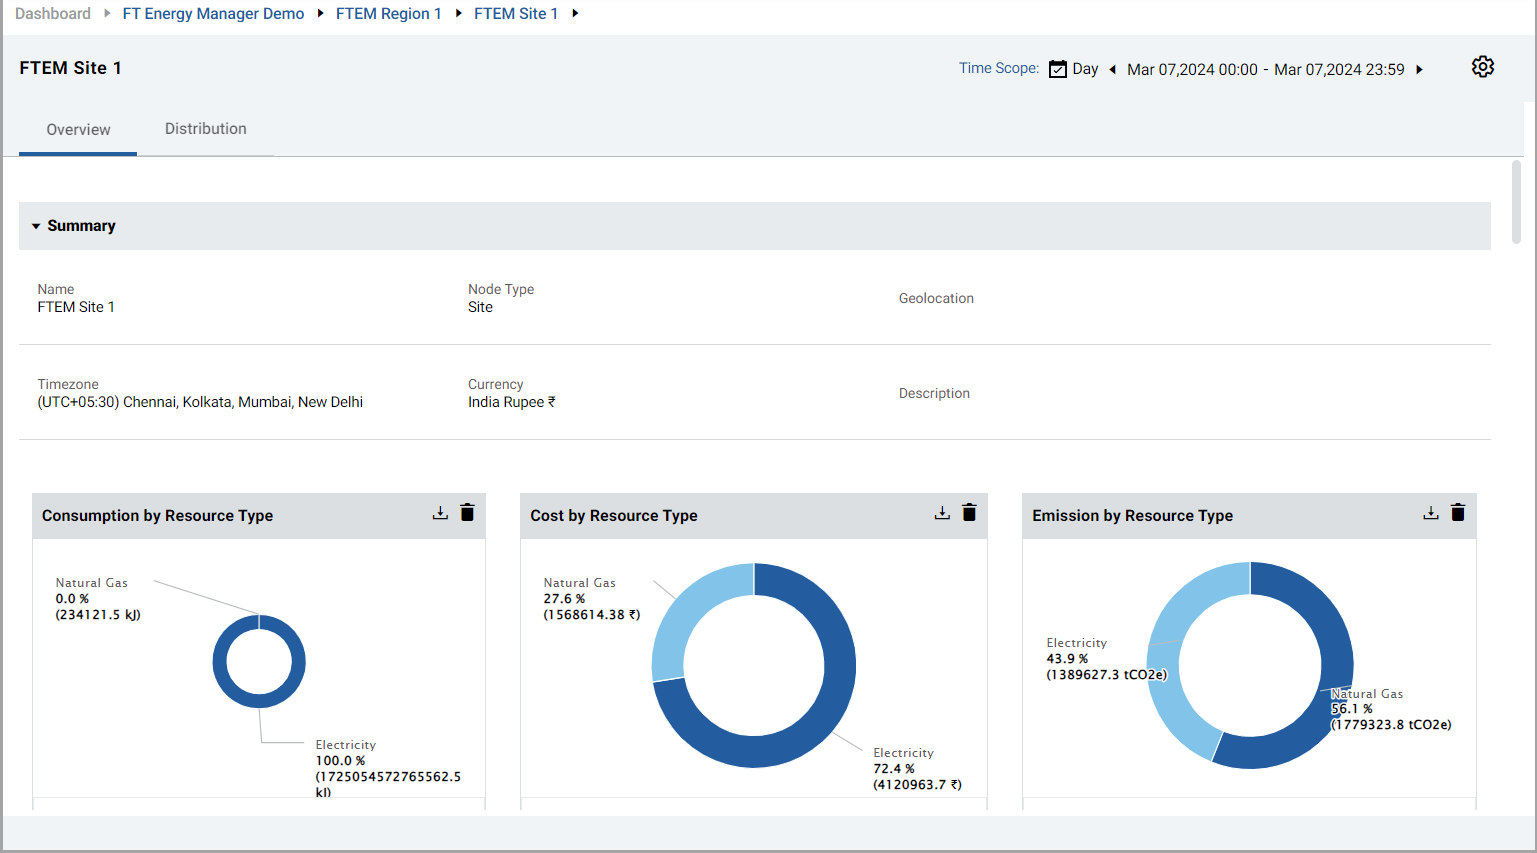The height and width of the screenshot is (853, 1537).
Task: Expand the FTEM Site 1 breadcrumb arrow
Action: pos(574,13)
